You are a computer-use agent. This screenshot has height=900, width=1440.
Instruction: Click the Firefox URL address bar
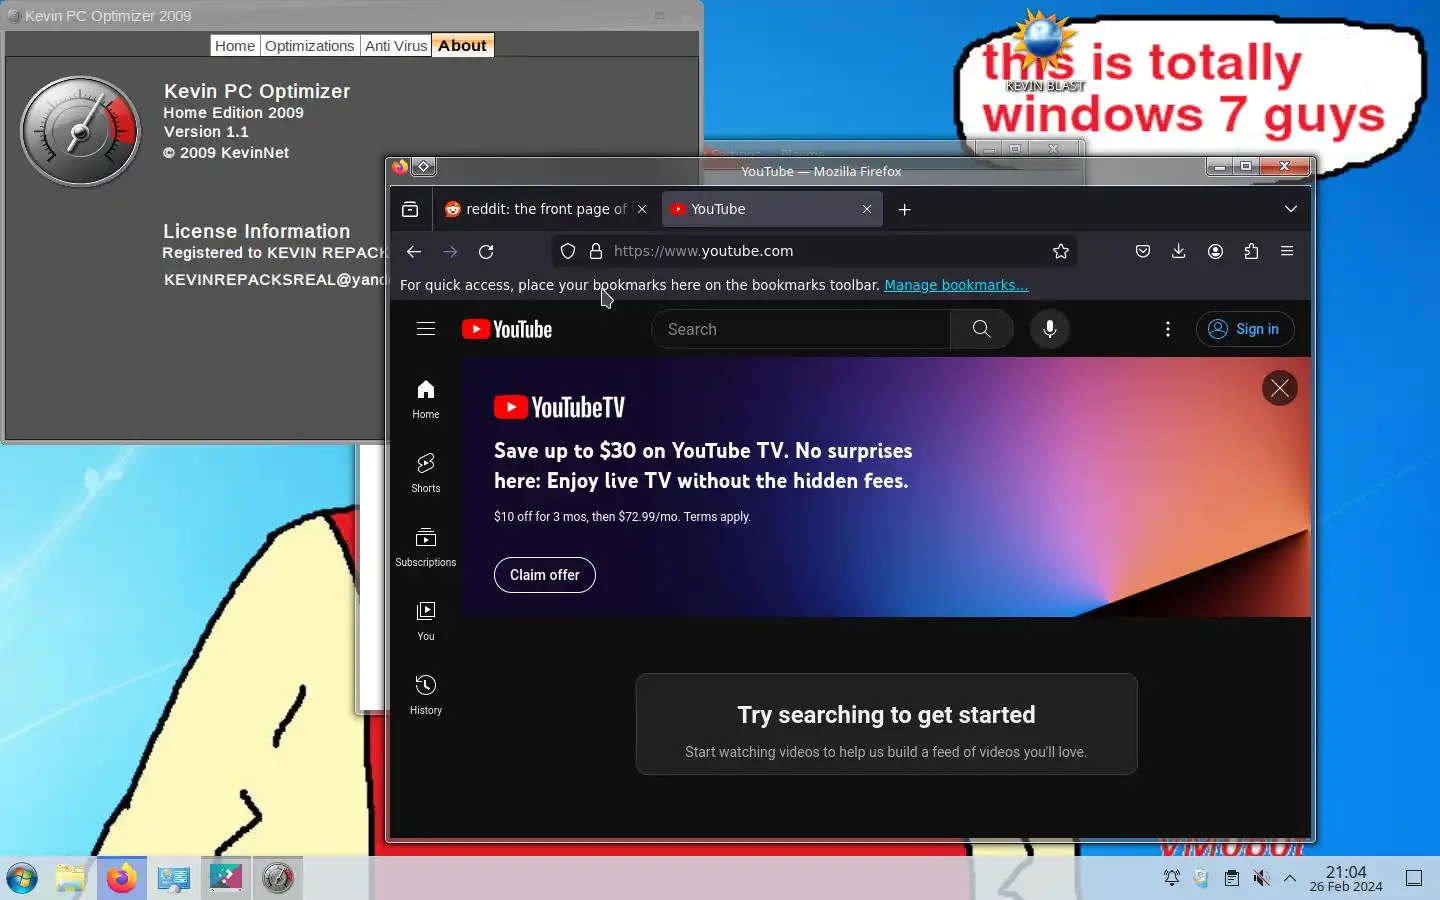click(815, 251)
